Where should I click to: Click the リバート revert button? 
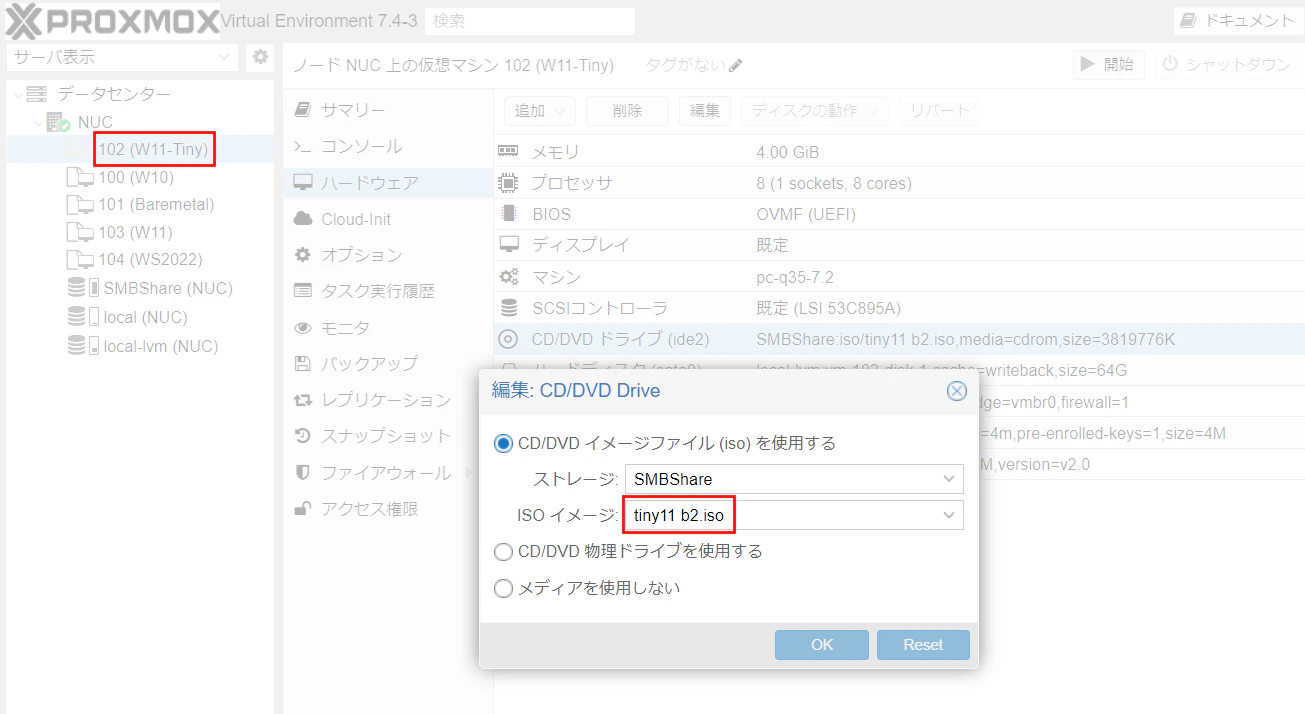939,111
